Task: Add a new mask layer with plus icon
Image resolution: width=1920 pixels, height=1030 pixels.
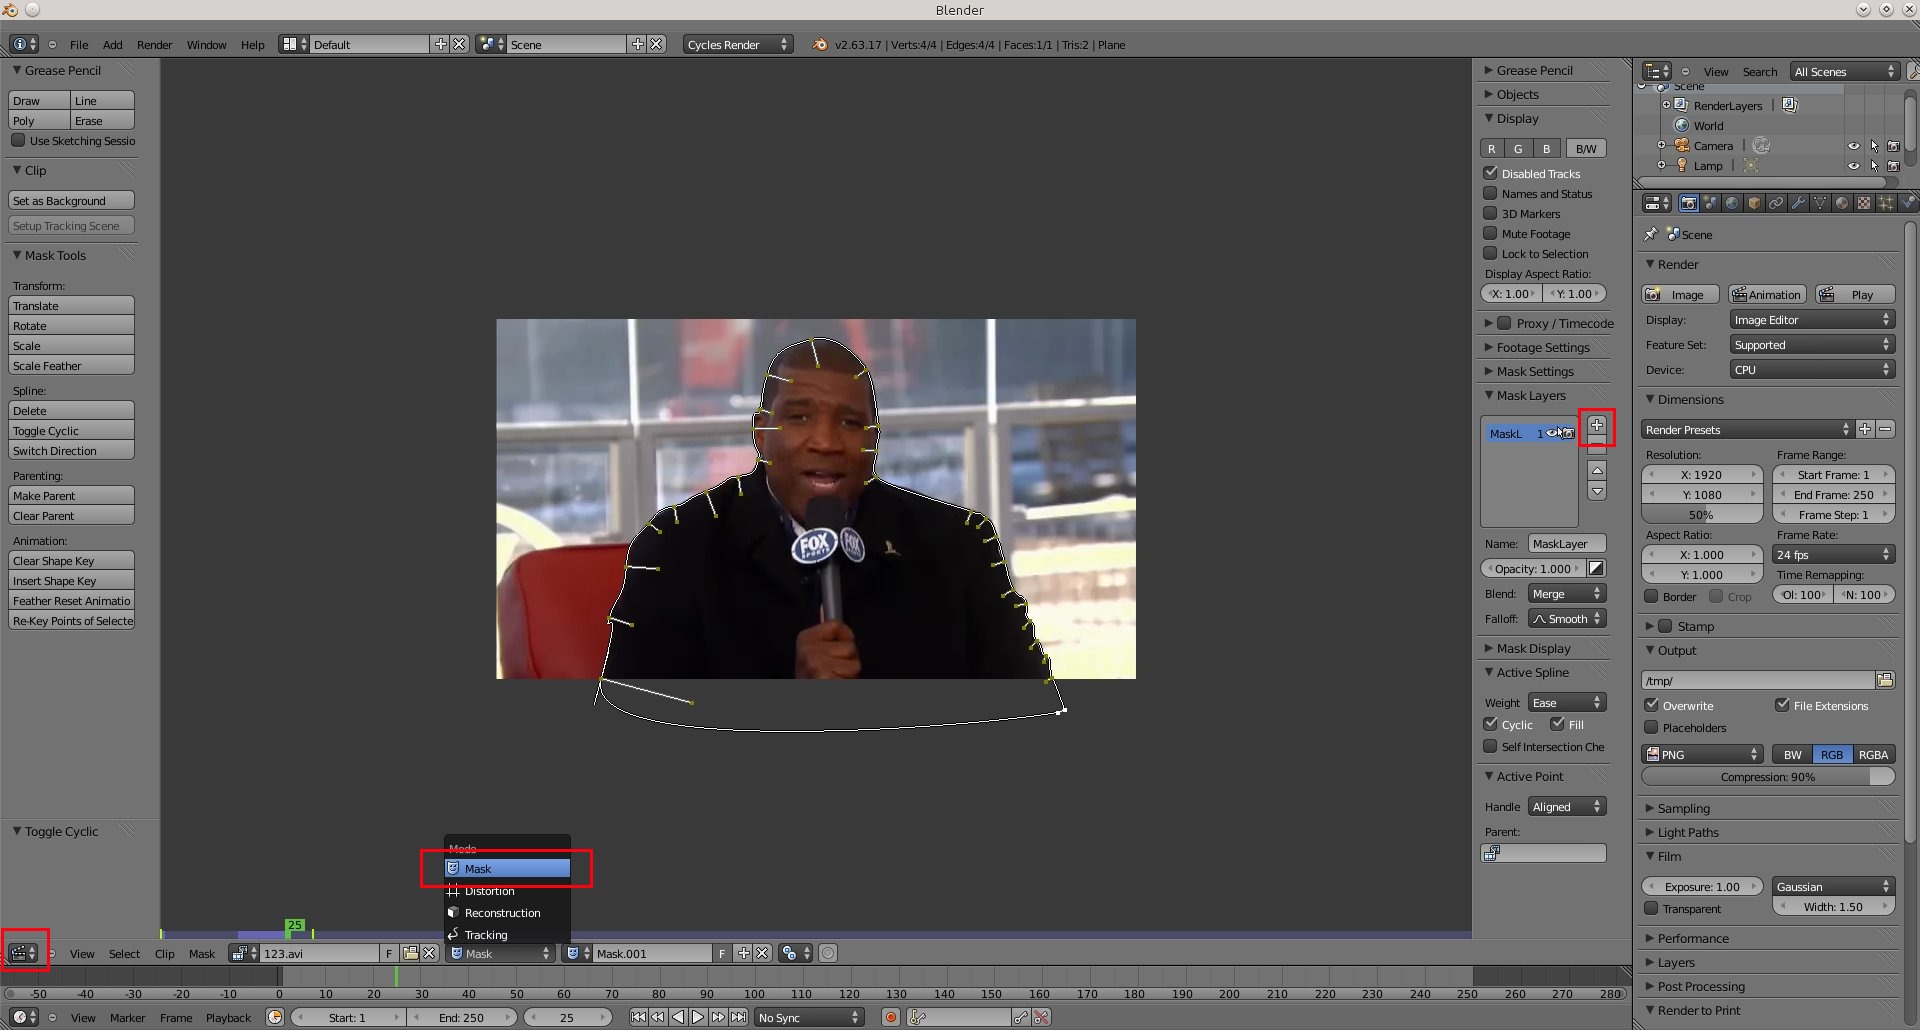Action: [1597, 425]
